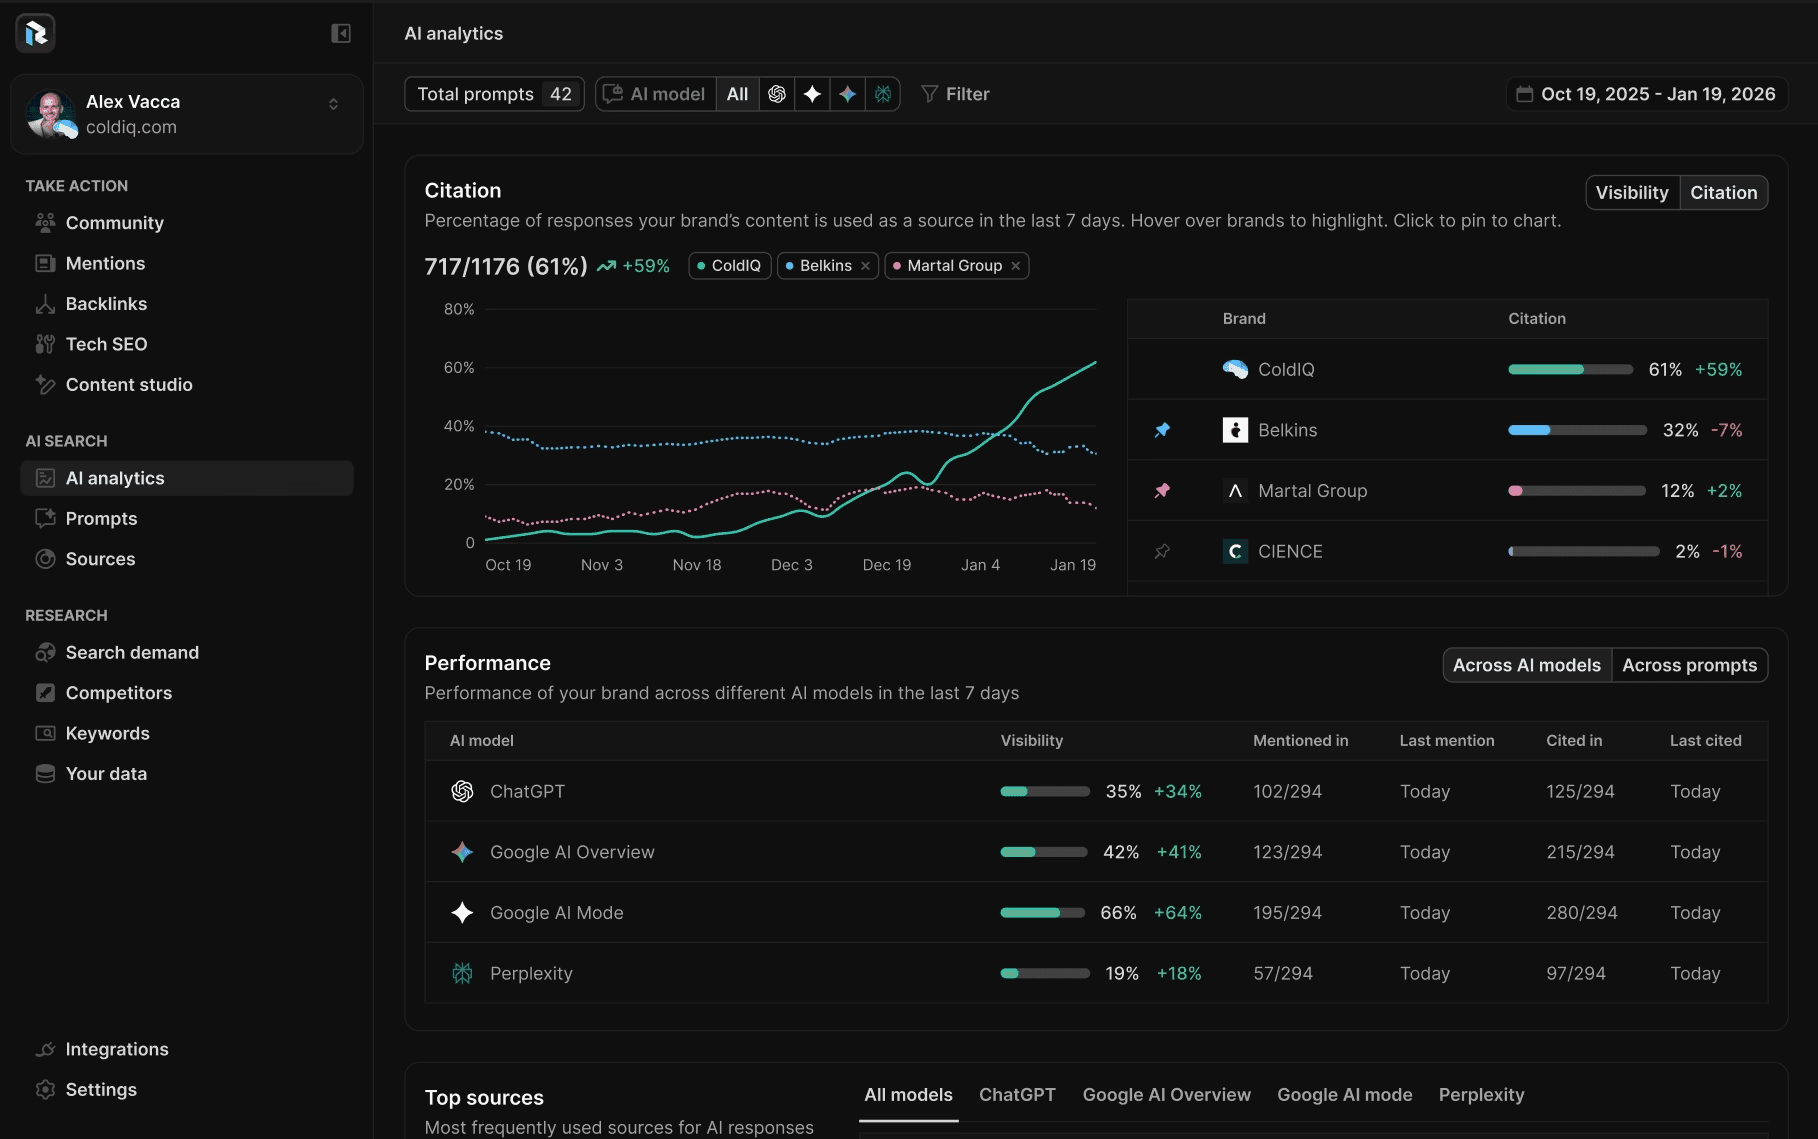Screen dimensions: 1818x1139
Task: Click the app logo in the sidebar header
Action: click(x=36, y=33)
